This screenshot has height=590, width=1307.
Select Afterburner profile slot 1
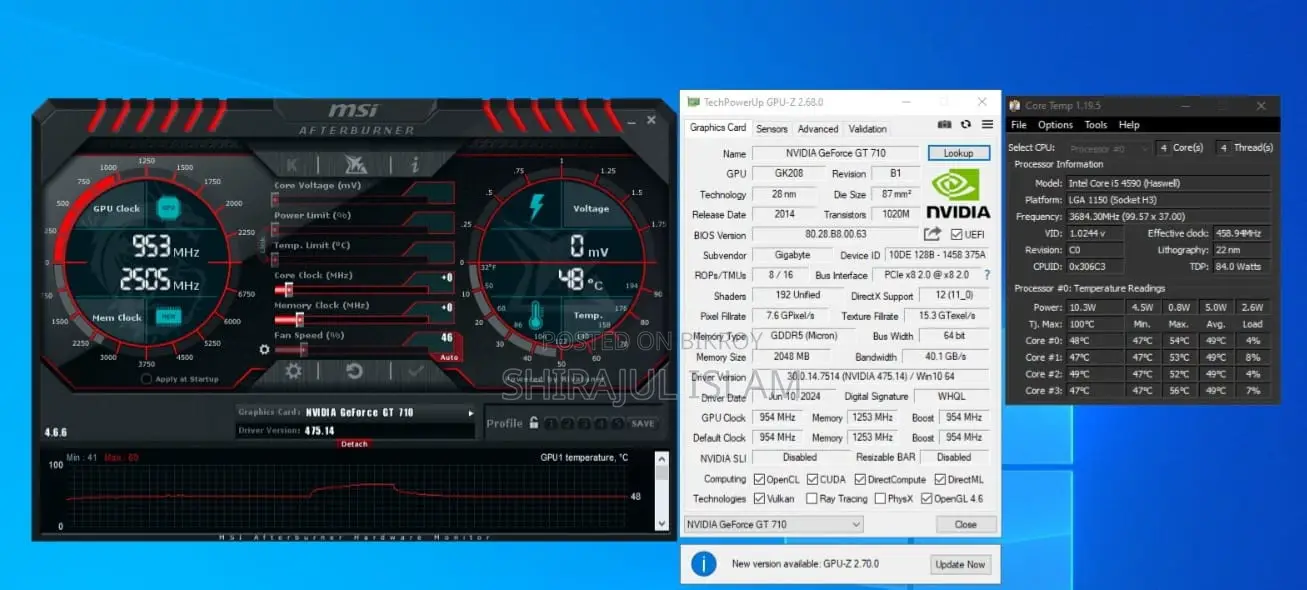coord(552,423)
